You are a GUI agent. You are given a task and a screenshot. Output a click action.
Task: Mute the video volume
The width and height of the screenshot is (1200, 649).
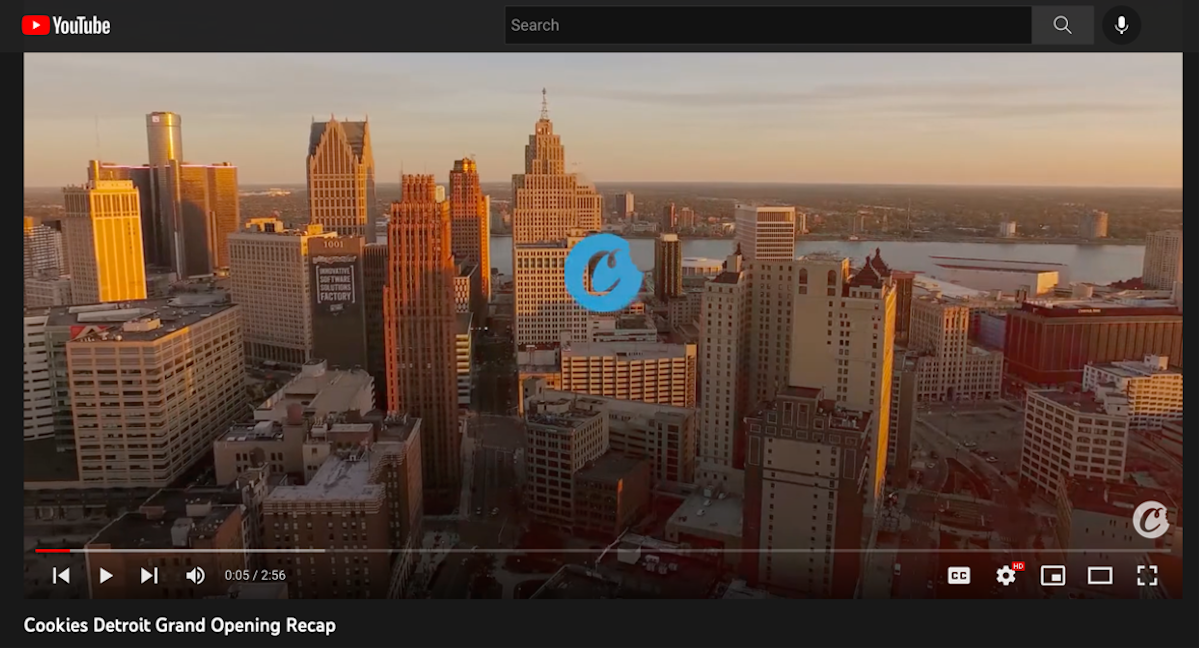pos(195,575)
